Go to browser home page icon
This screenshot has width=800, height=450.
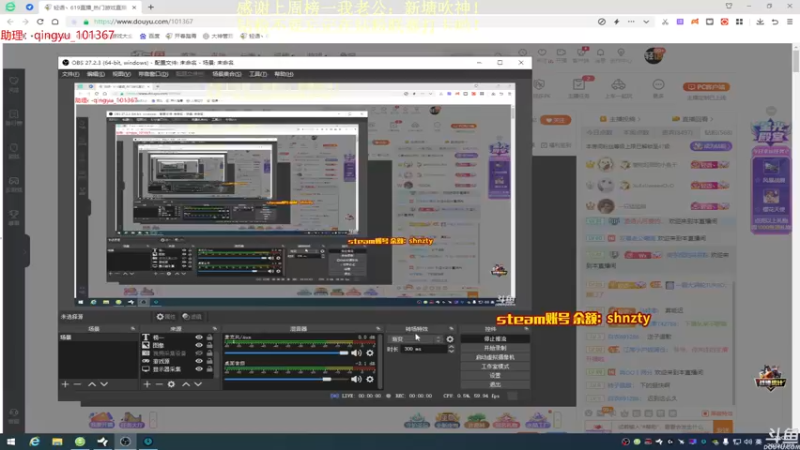coord(55,21)
